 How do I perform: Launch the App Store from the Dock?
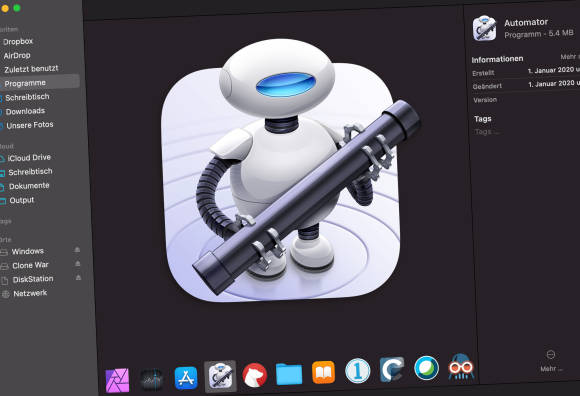(x=186, y=378)
